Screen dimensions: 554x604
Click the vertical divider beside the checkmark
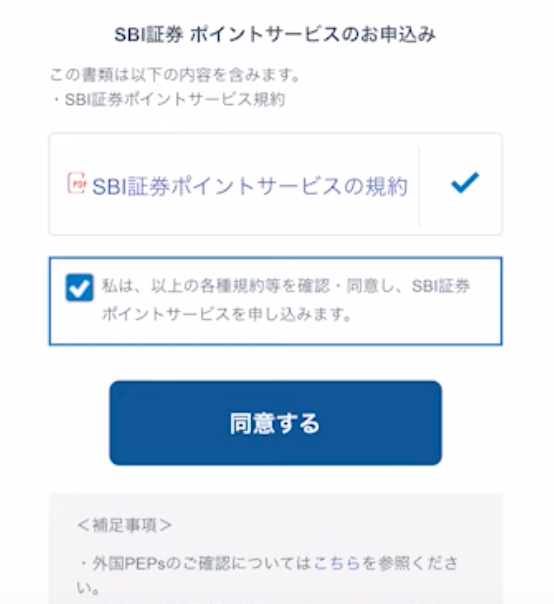[x=419, y=186]
